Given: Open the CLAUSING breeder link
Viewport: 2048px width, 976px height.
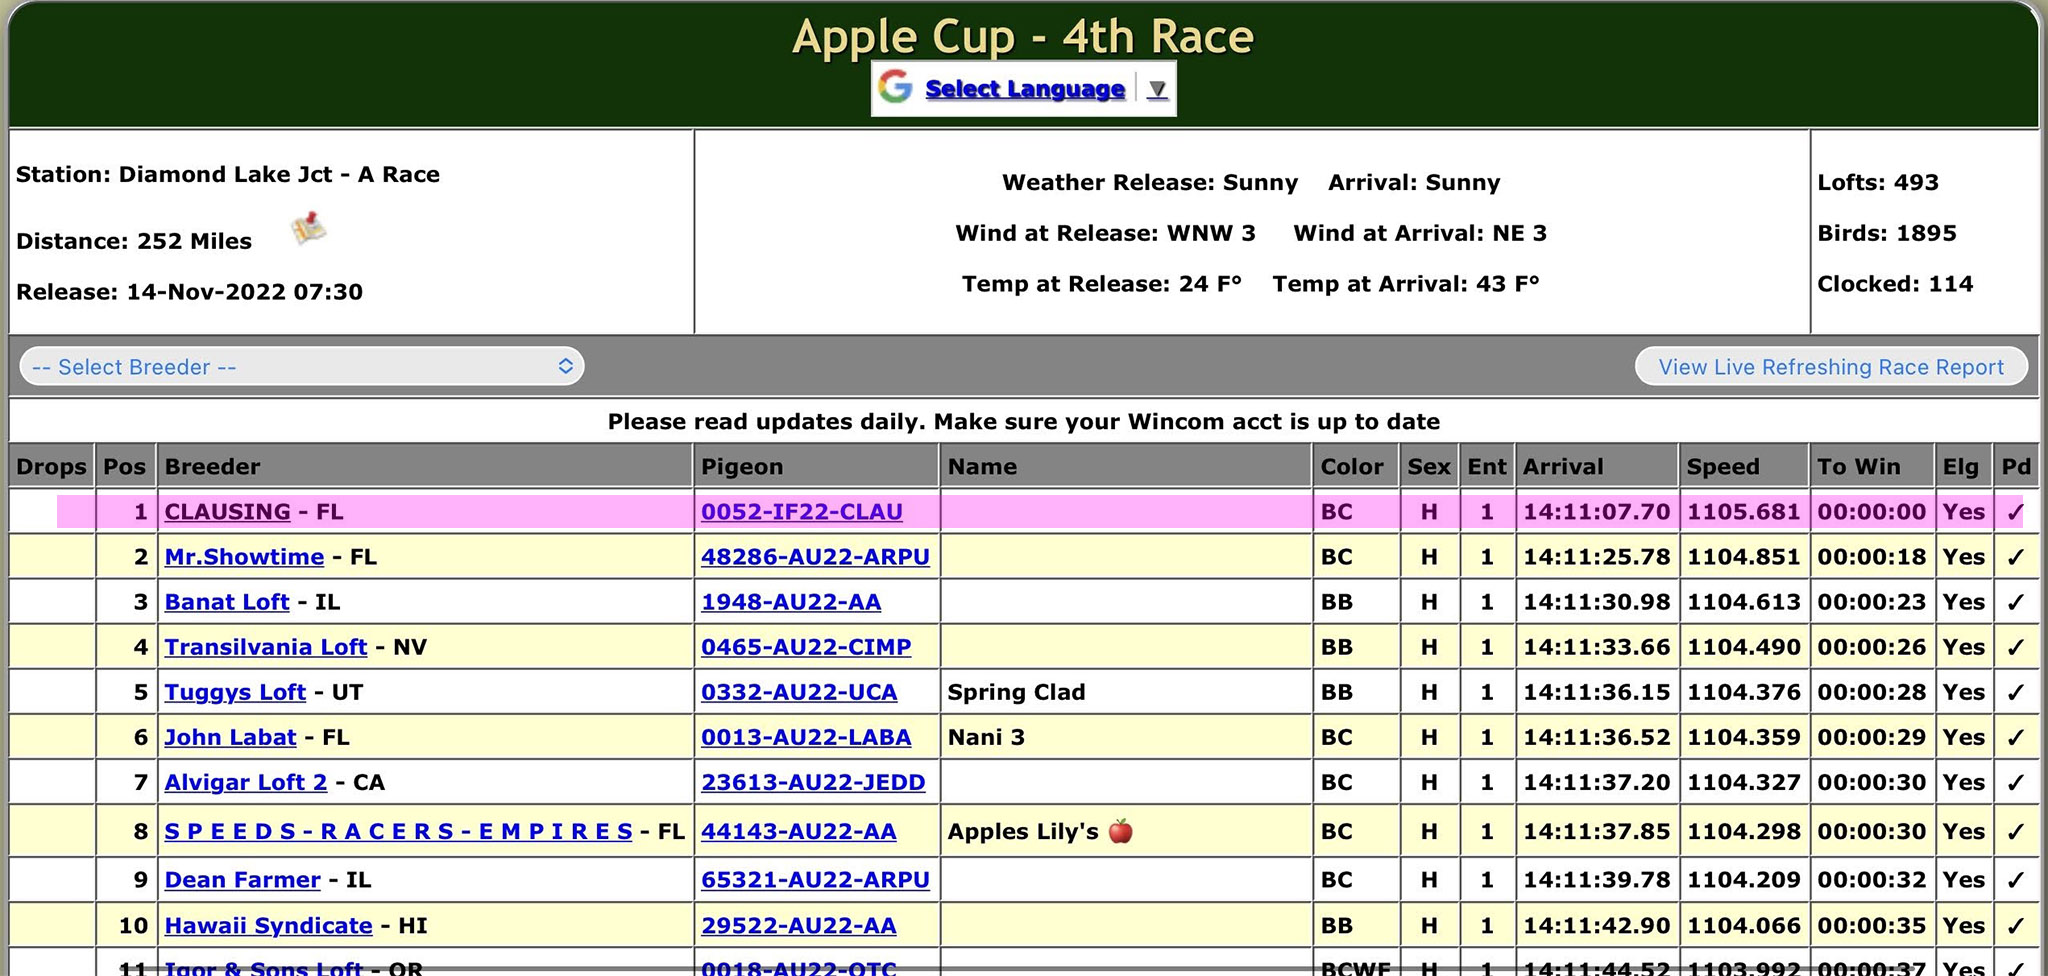Looking at the screenshot, I should click(227, 512).
